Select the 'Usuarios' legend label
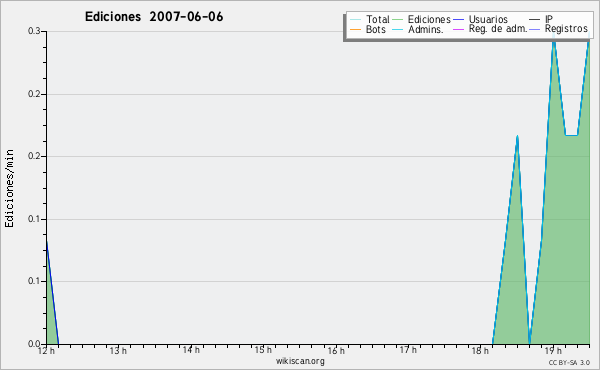This screenshot has height=370, width=600. [488, 19]
